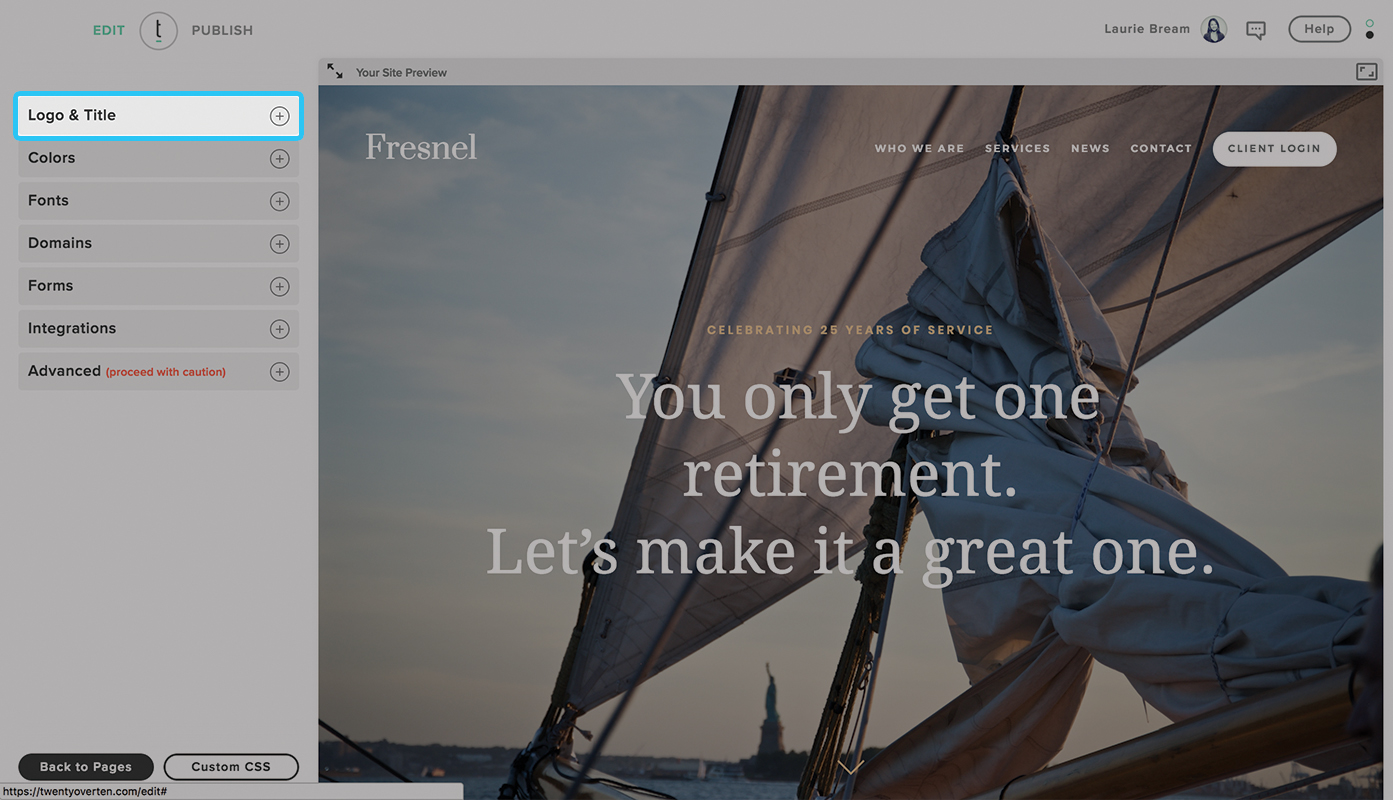The image size is (1393, 800).
Task: Expand the Fonts settings section
Action: pyautogui.click(x=158, y=201)
